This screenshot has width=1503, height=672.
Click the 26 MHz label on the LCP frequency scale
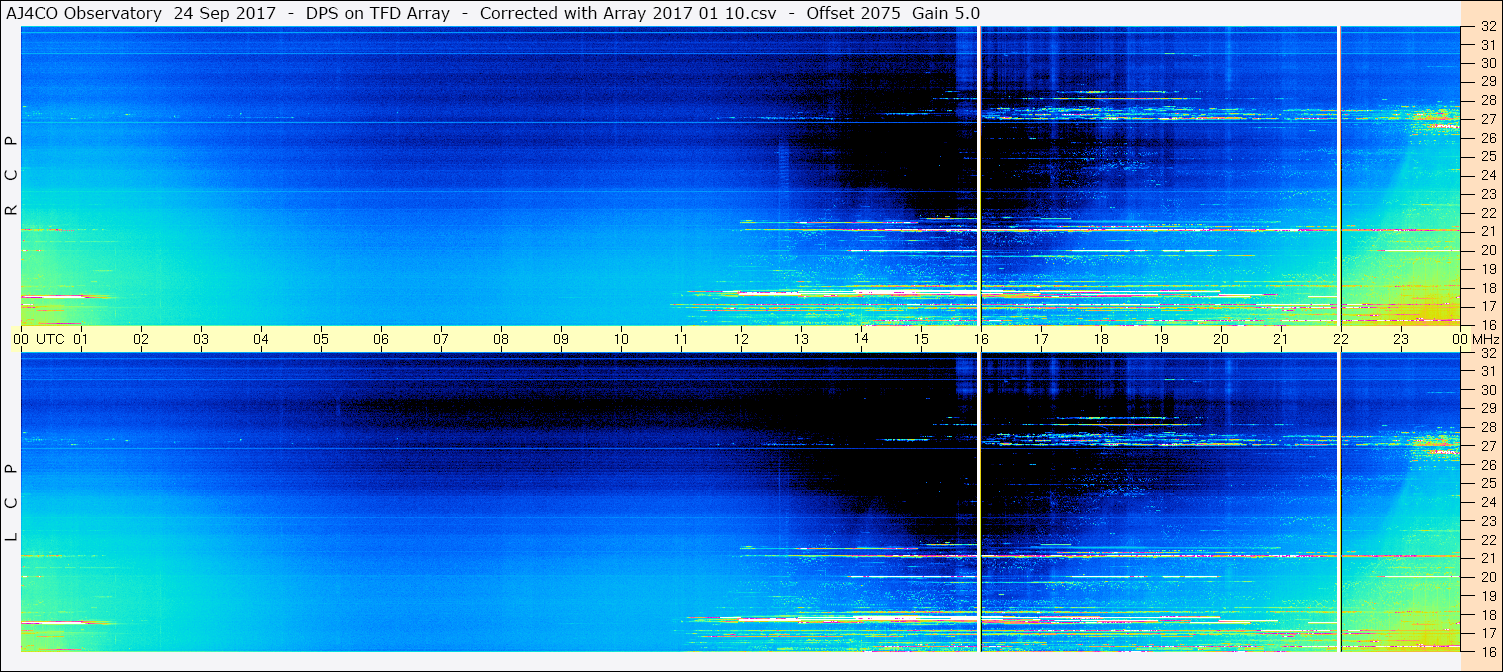(1487, 464)
